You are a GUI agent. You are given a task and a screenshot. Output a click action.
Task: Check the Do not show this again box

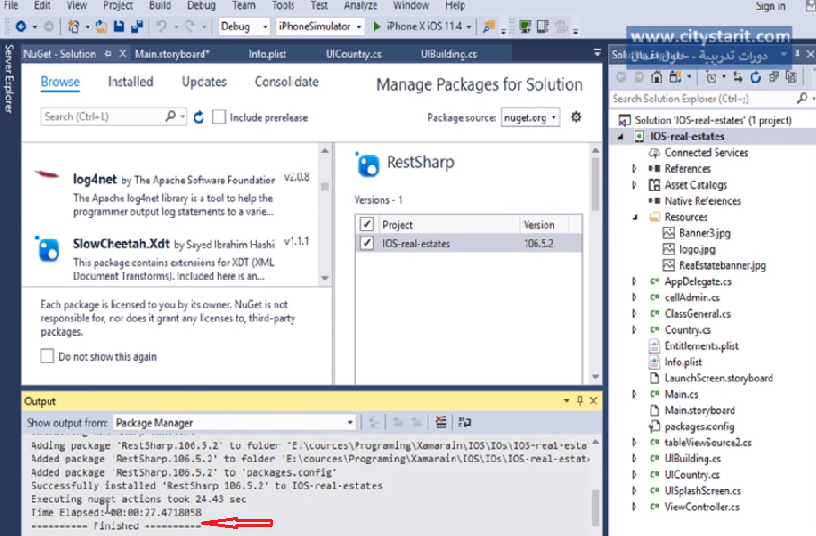(x=47, y=356)
